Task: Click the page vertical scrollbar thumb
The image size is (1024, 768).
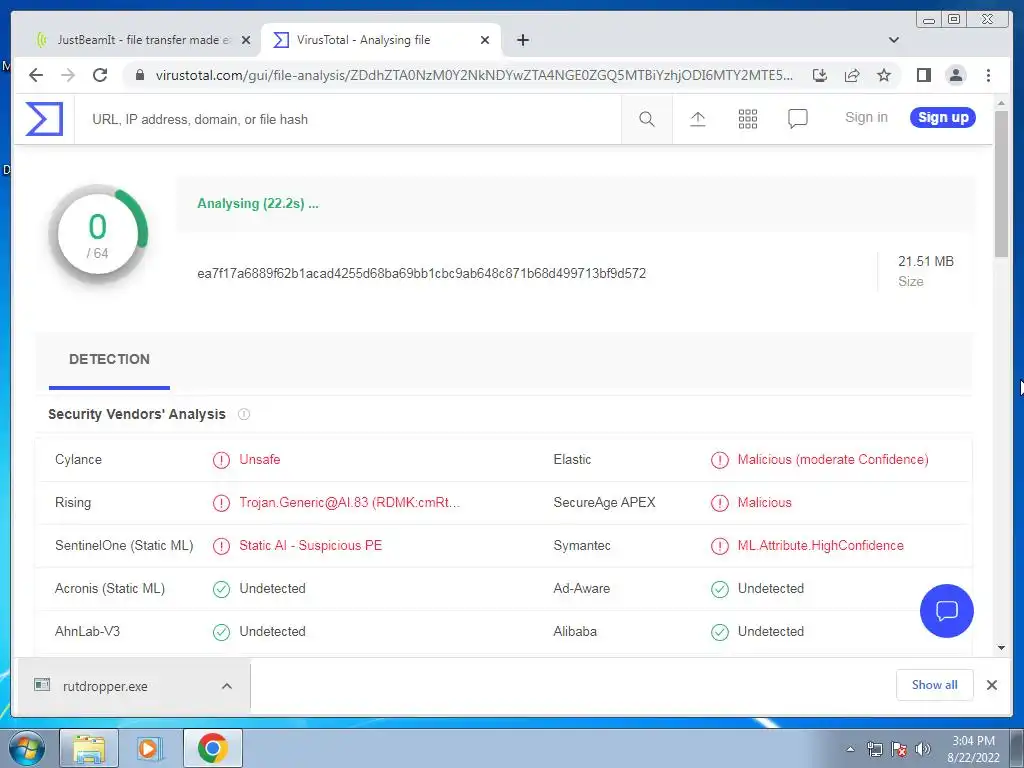Action: click(1001, 185)
